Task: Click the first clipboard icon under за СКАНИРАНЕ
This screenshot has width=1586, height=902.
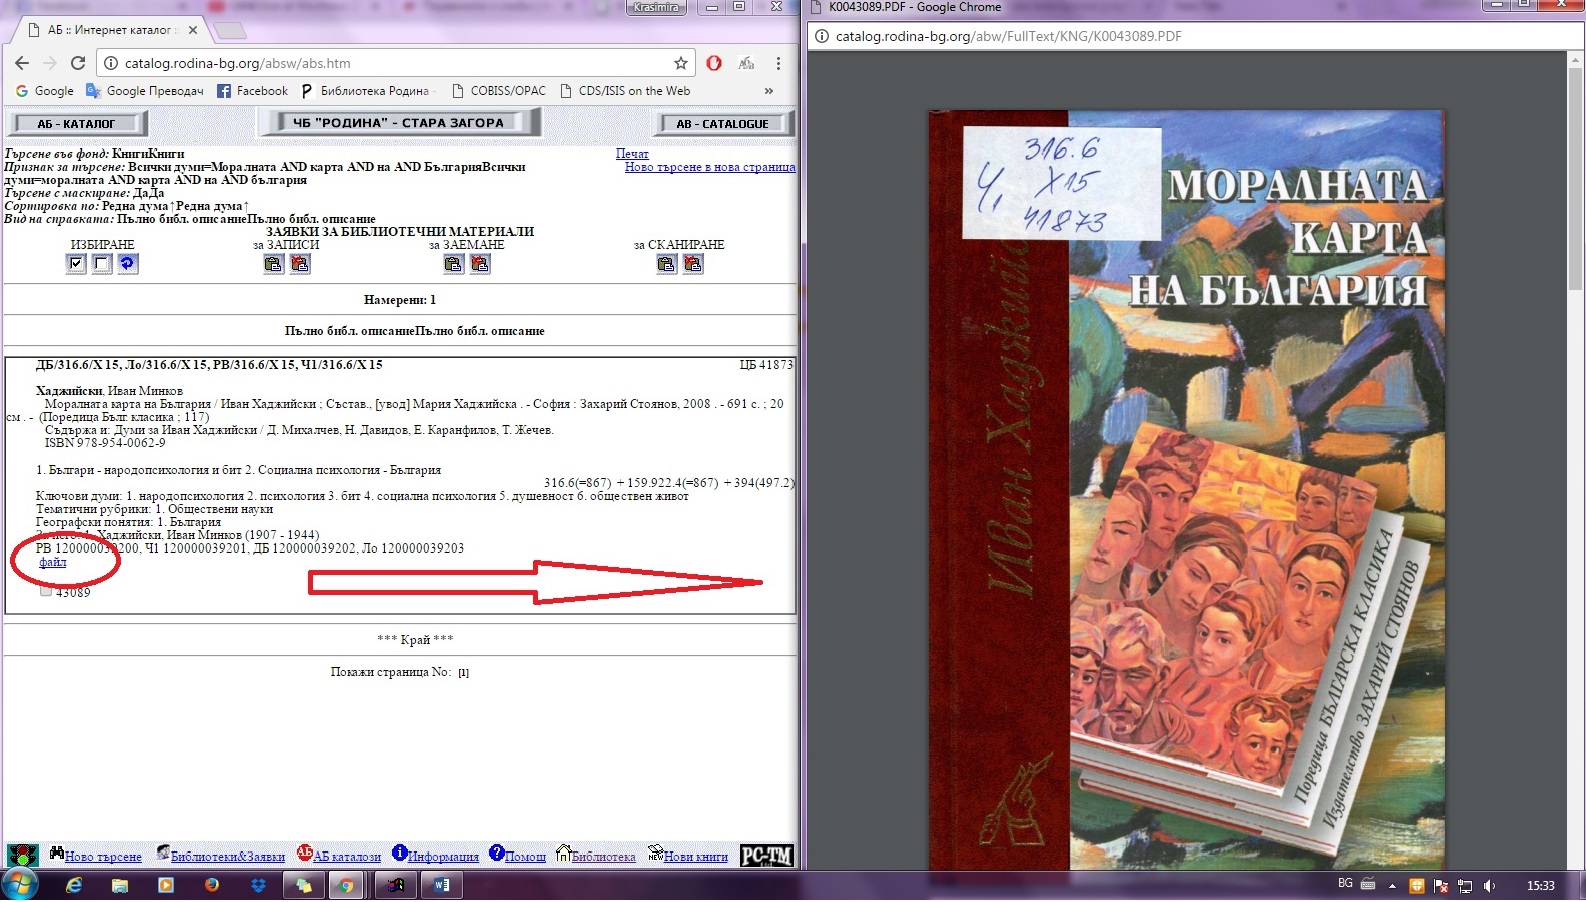Action: 666,264
